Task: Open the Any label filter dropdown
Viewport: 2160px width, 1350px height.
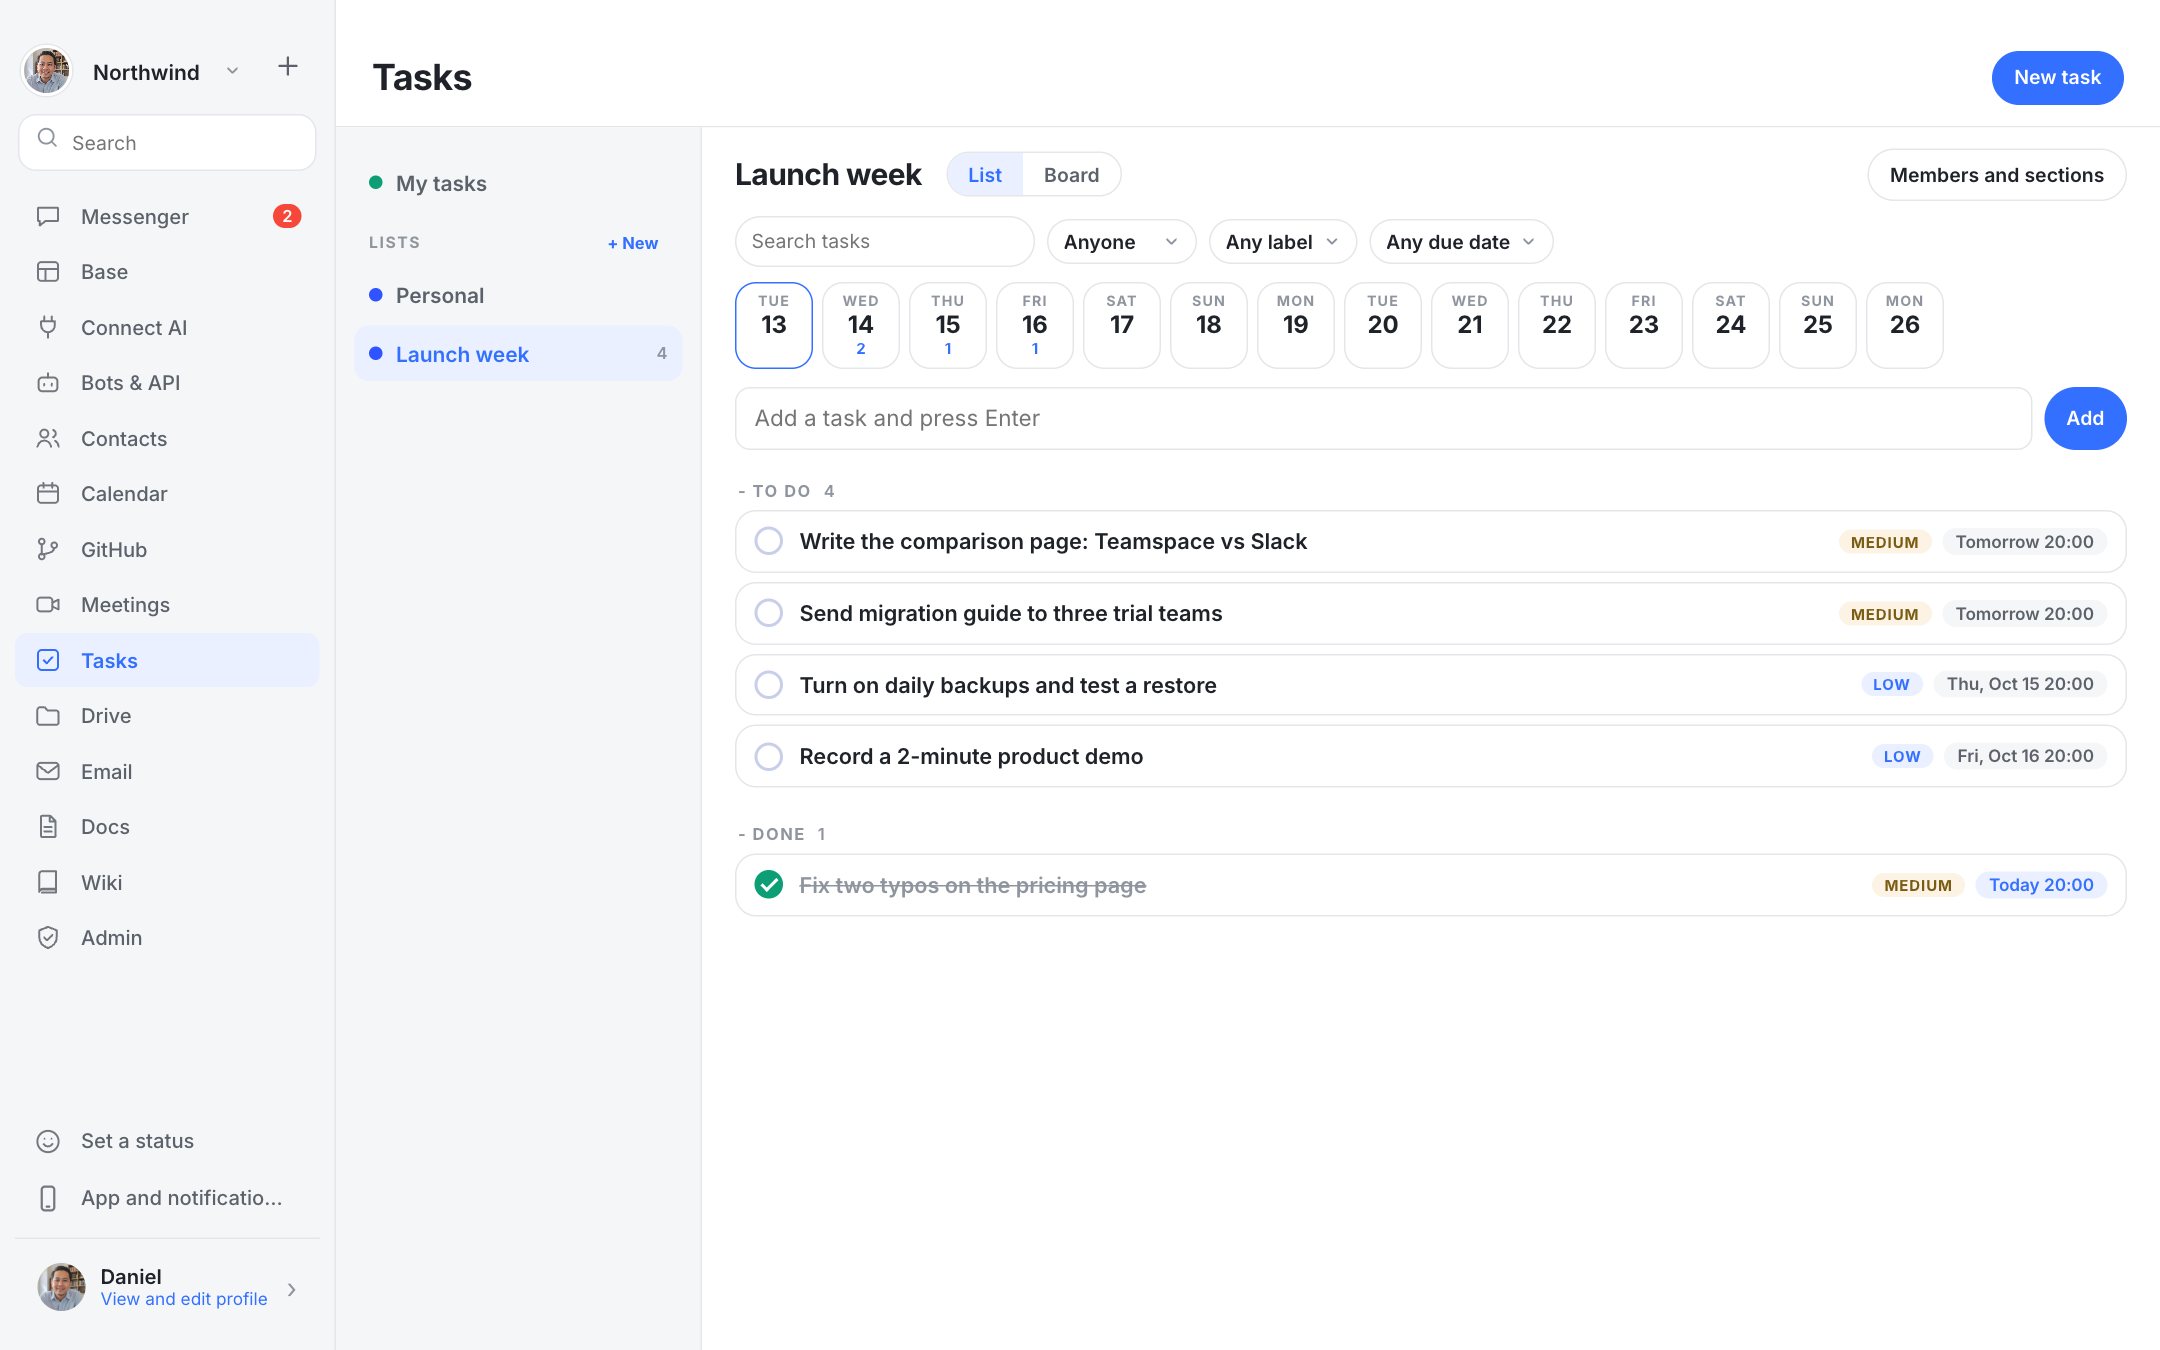Action: pyautogui.click(x=1282, y=242)
